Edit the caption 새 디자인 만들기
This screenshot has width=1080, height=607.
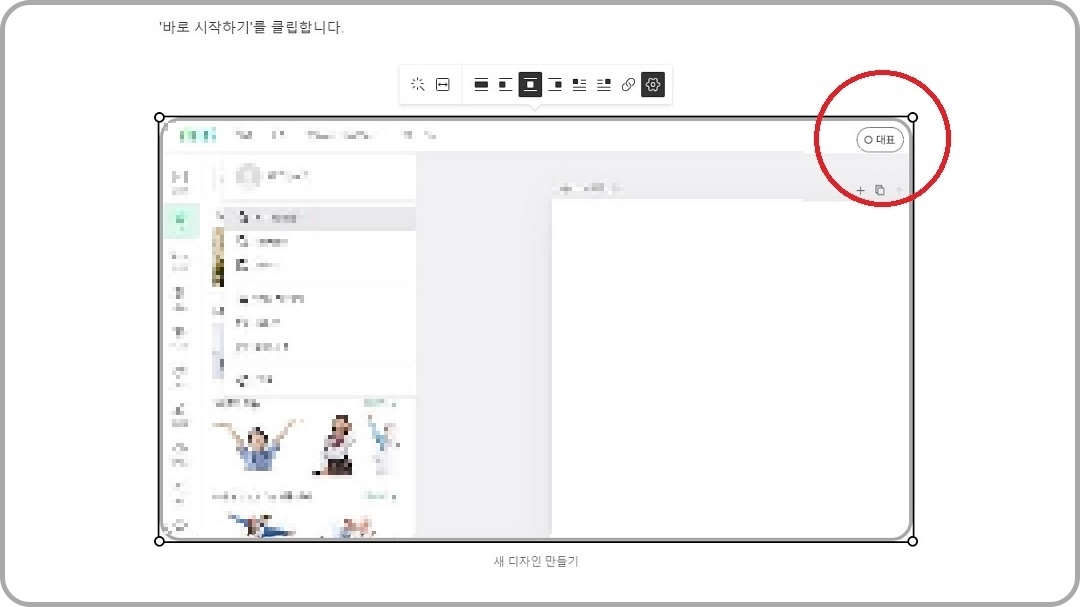[x=535, y=561]
